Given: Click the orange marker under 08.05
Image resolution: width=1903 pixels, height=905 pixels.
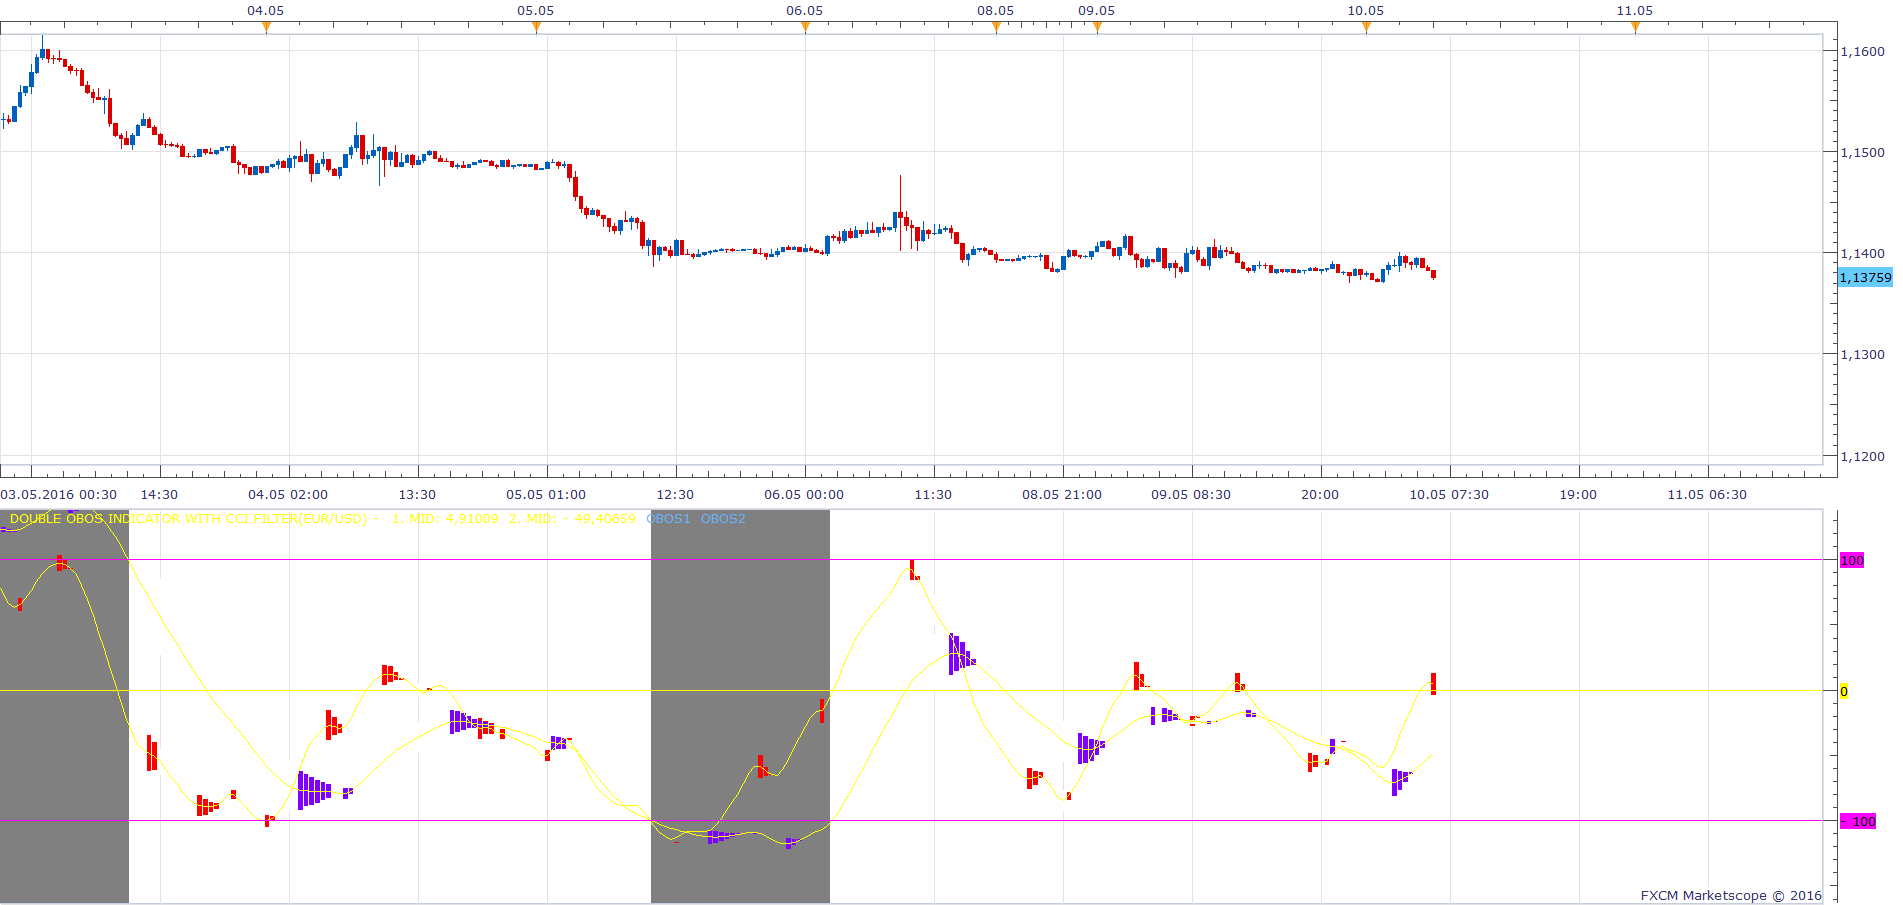Looking at the screenshot, I should coord(996,27).
